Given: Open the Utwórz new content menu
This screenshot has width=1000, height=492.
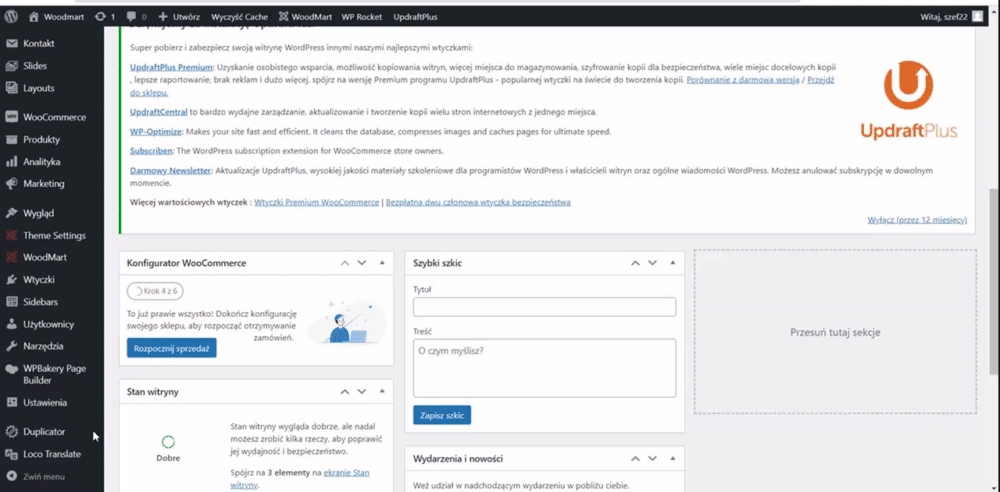Looking at the screenshot, I should coord(179,17).
